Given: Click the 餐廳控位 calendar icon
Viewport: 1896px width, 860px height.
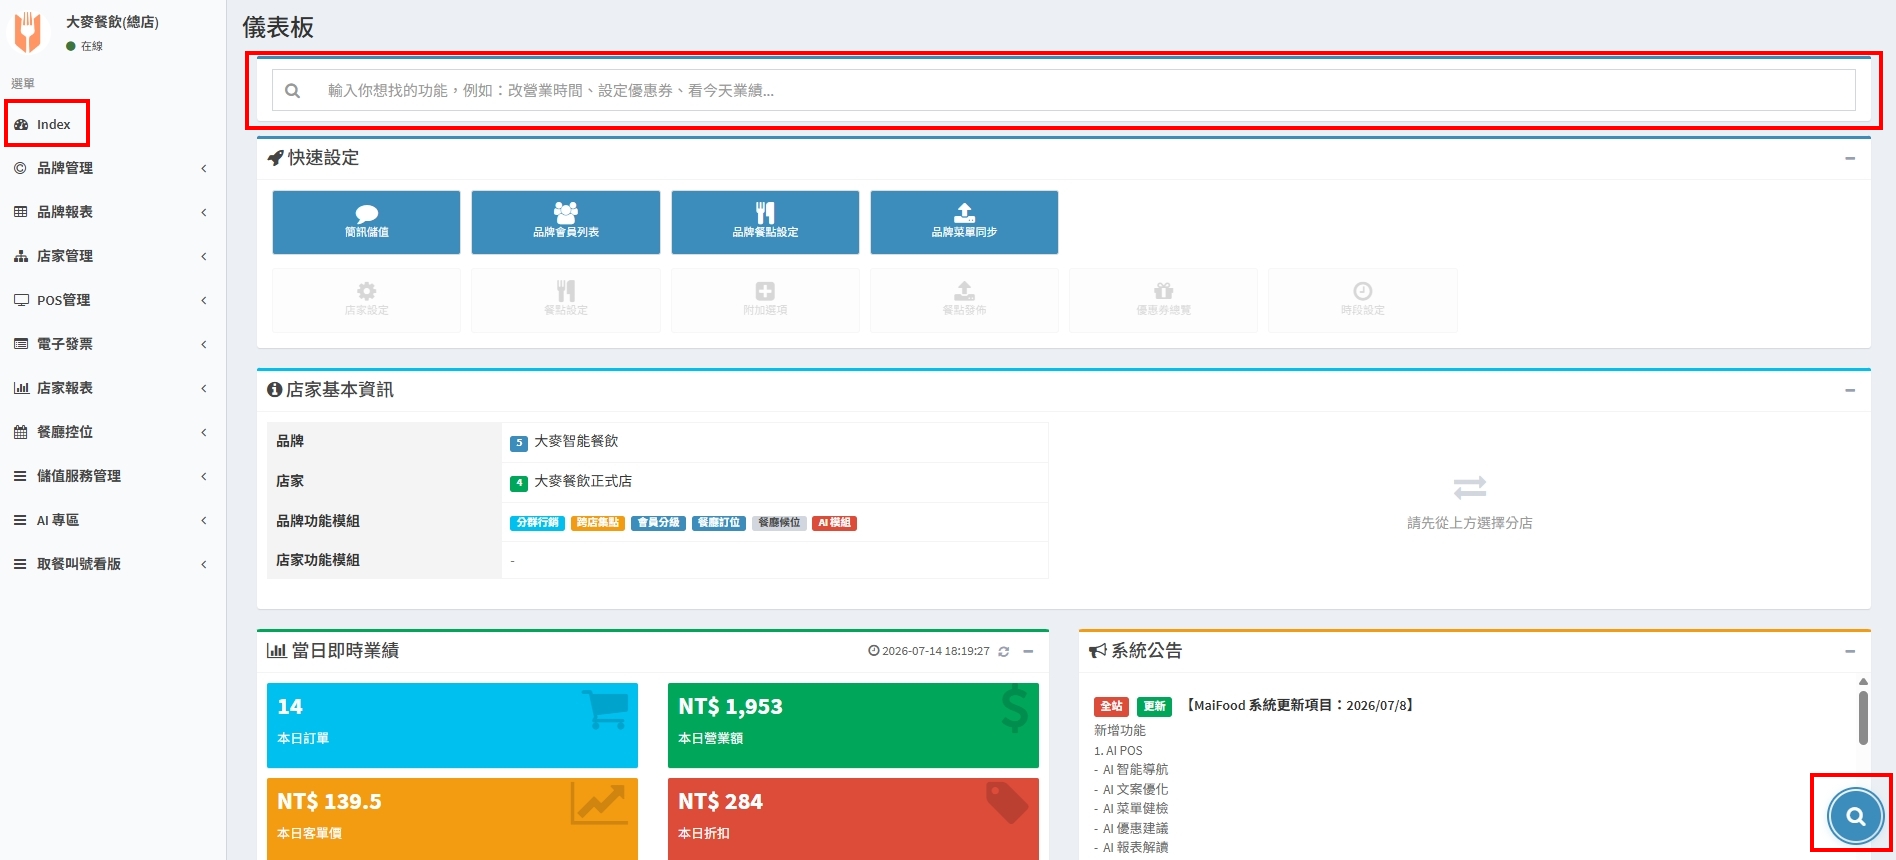Looking at the screenshot, I should [20, 432].
